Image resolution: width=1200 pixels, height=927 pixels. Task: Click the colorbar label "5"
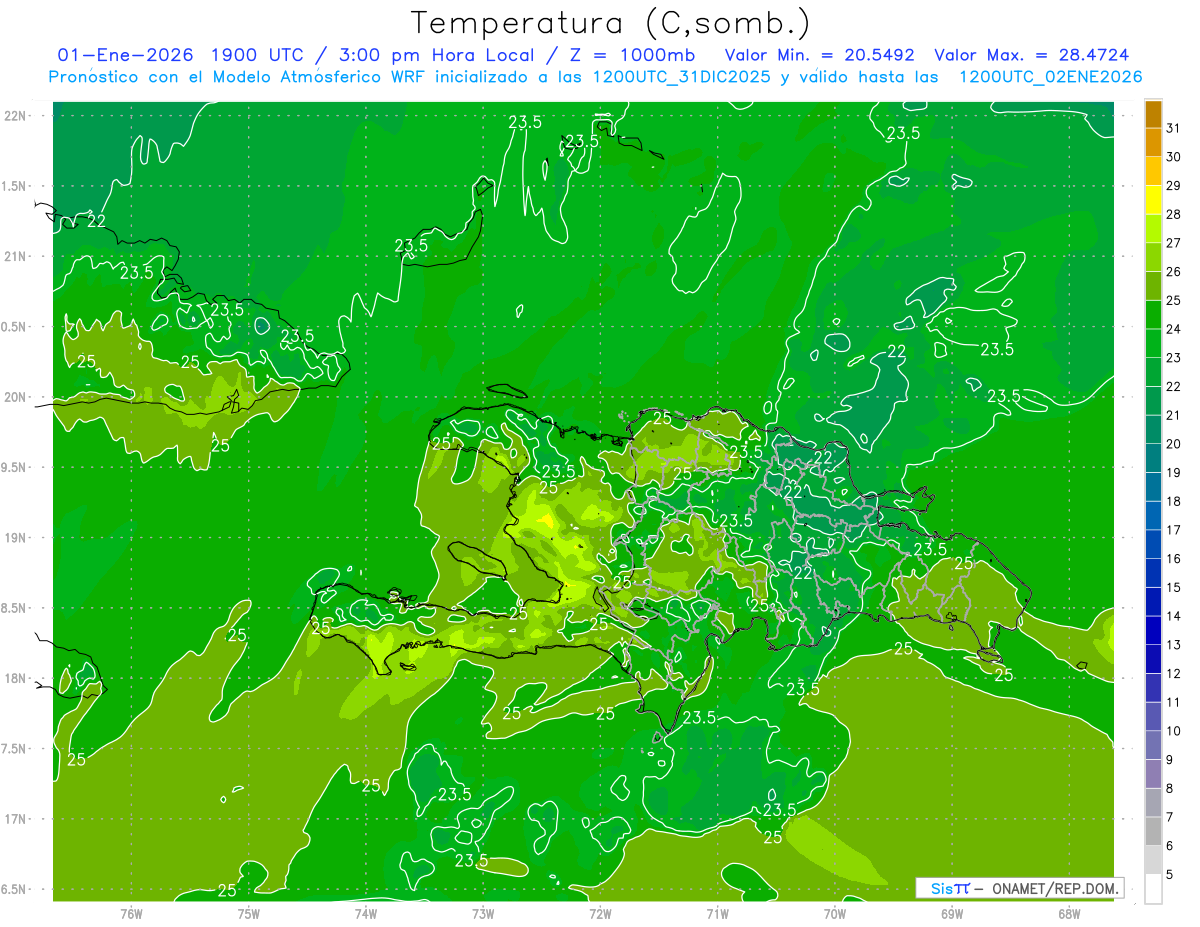(x=1170, y=875)
